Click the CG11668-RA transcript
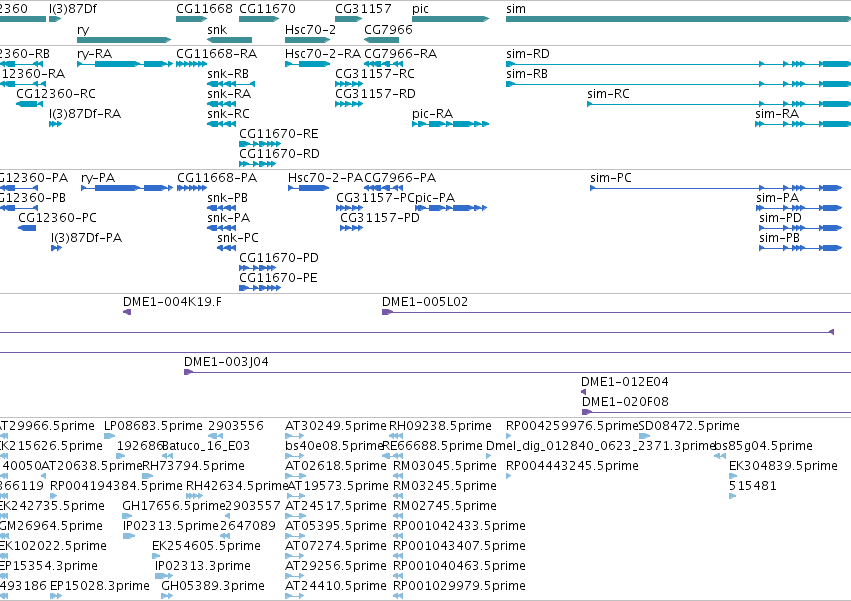 tap(192, 64)
